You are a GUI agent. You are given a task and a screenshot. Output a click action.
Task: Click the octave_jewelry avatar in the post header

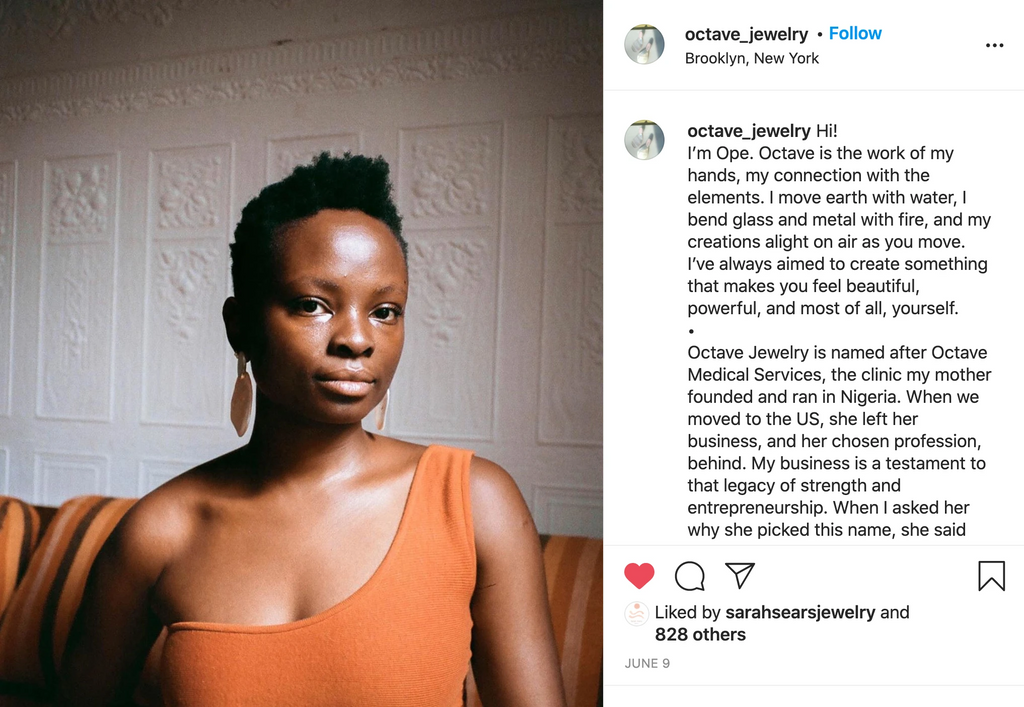click(645, 44)
